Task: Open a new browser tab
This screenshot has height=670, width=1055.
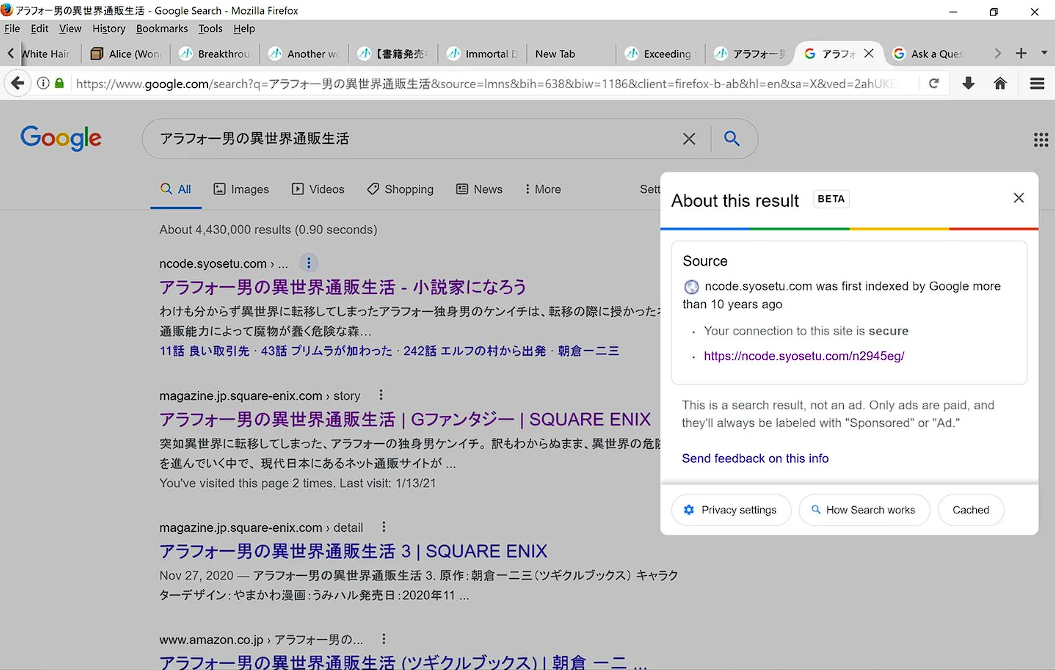Action: [1021, 53]
